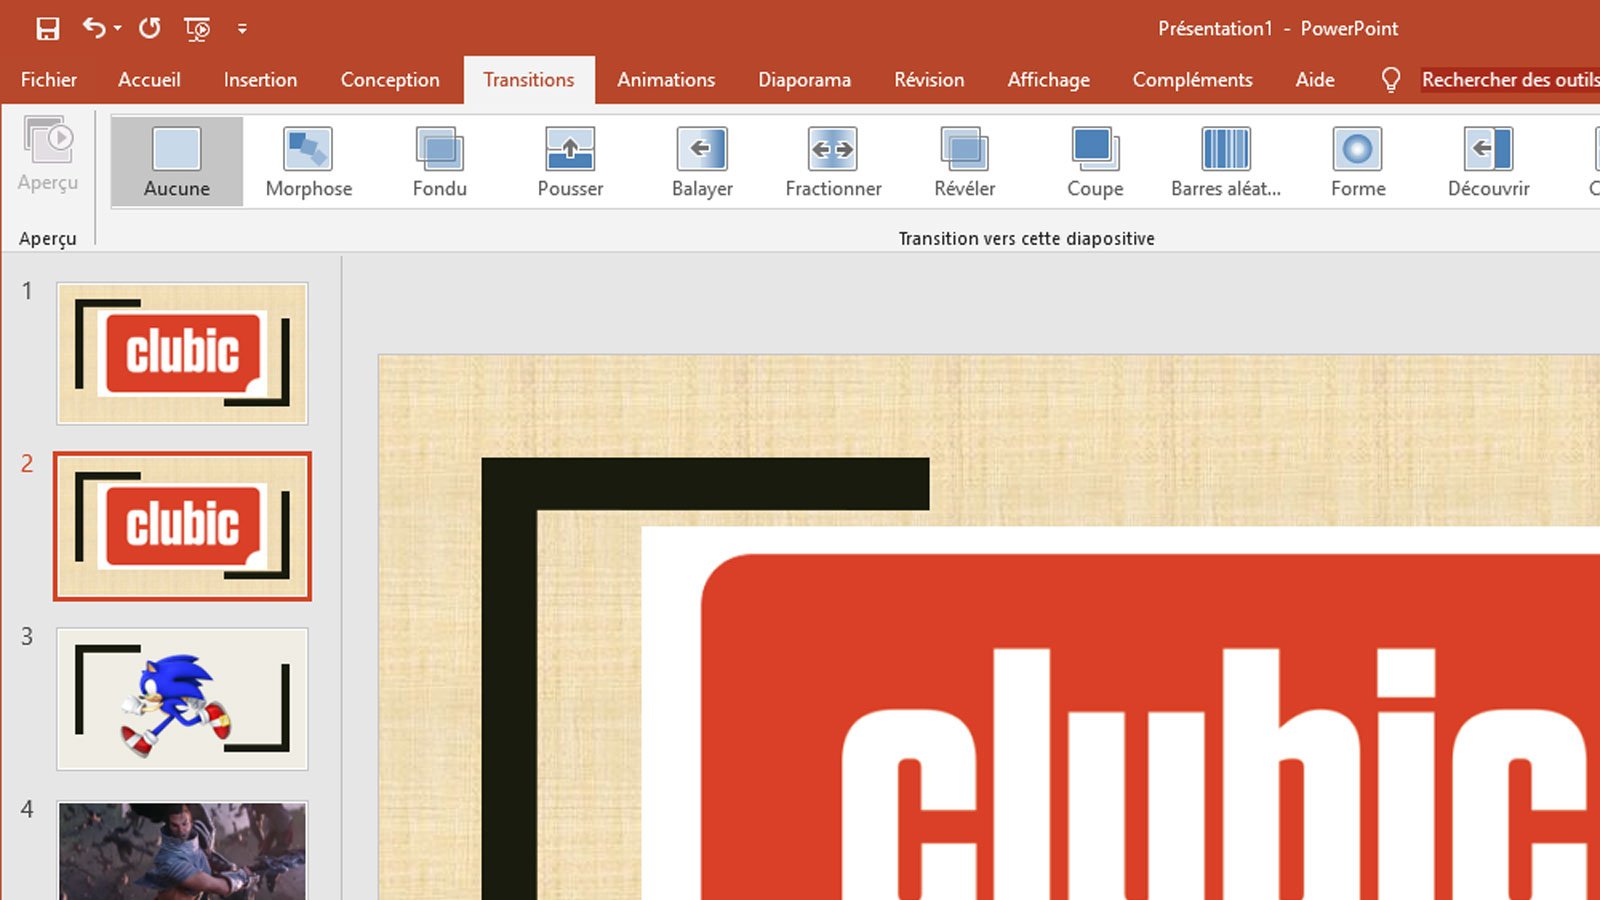Click the lightbulb Tell Me icon

click(x=1390, y=80)
